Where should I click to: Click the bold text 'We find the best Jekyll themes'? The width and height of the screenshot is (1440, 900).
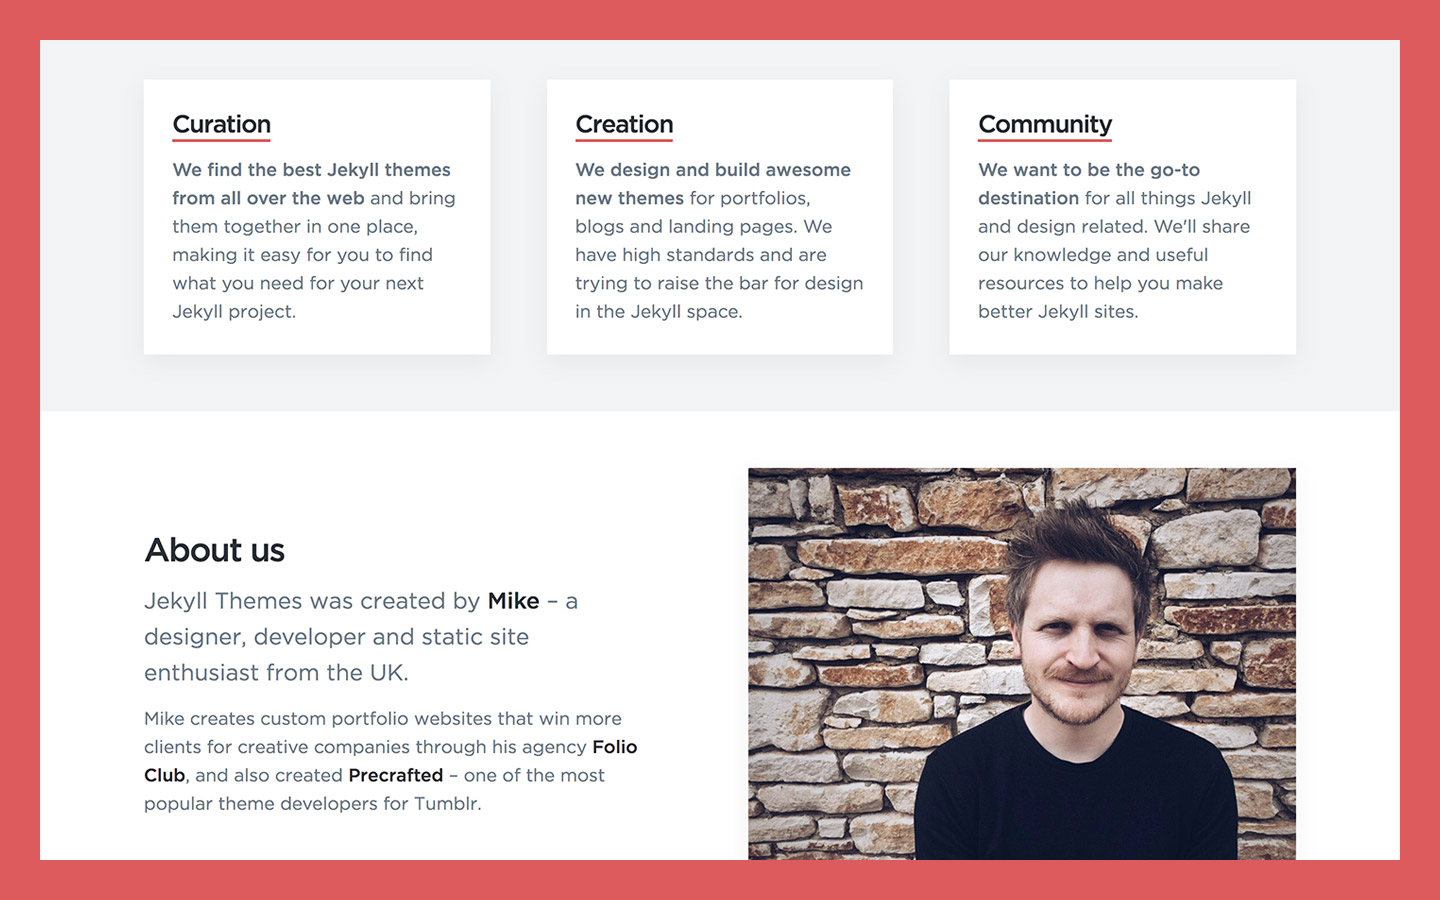pyautogui.click(x=311, y=170)
